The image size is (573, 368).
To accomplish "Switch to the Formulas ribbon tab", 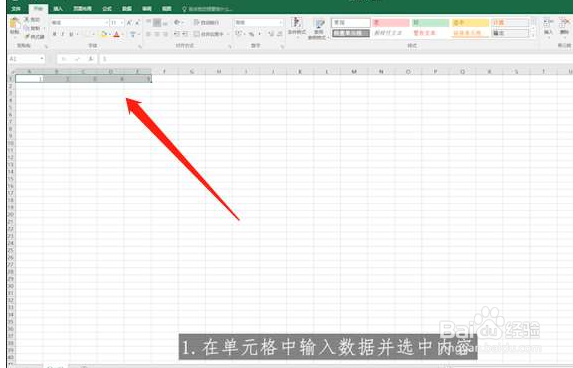I will pyautogui.click(x=107, y=9).
